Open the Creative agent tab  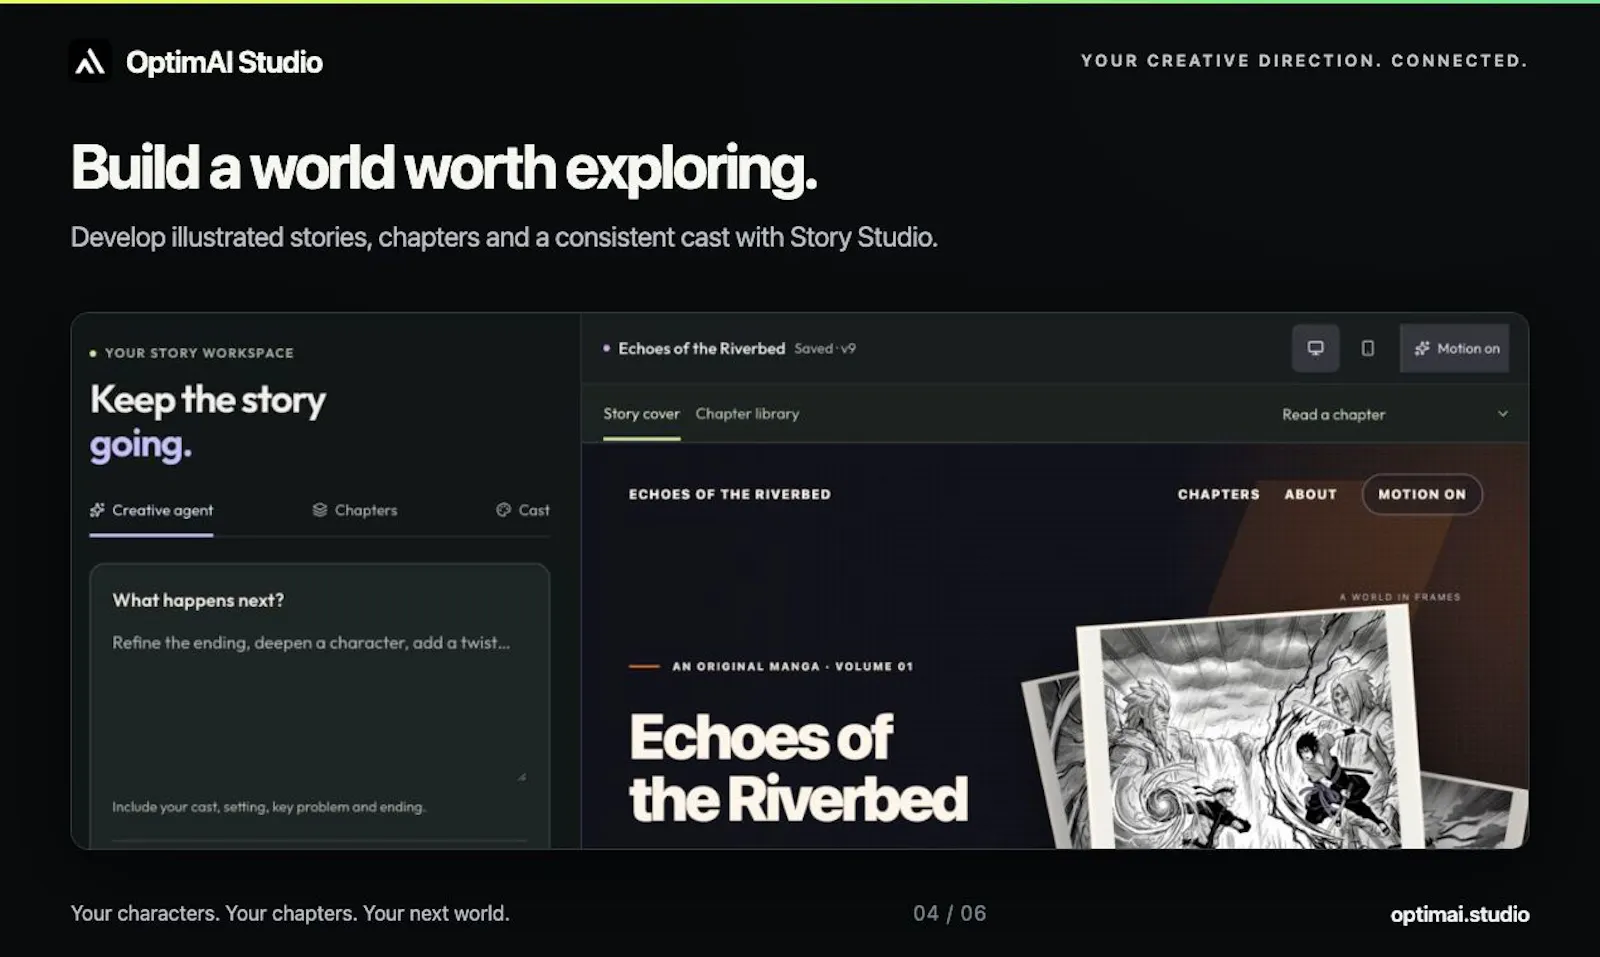151,510
